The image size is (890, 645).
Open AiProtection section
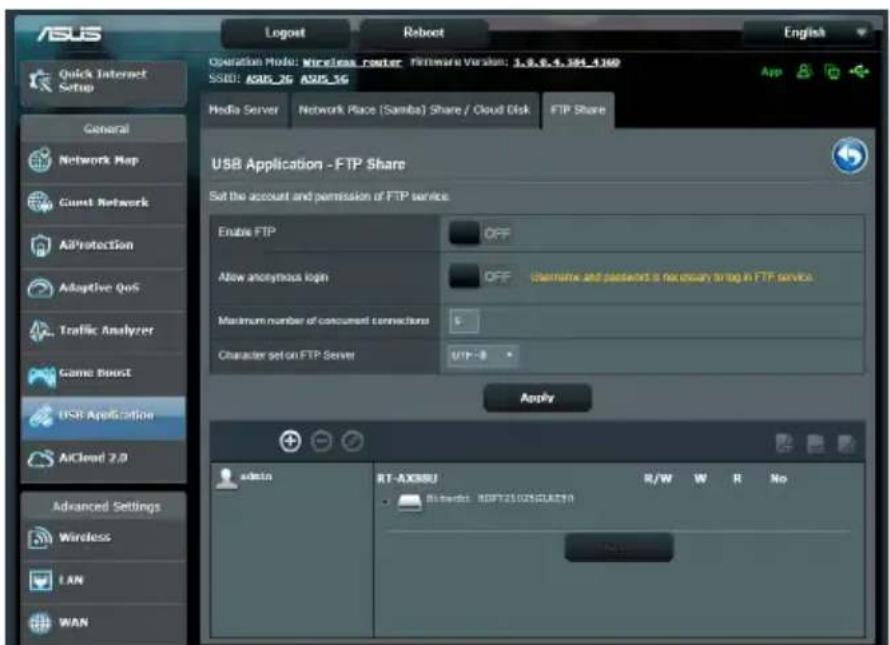(x=103, y=245)
